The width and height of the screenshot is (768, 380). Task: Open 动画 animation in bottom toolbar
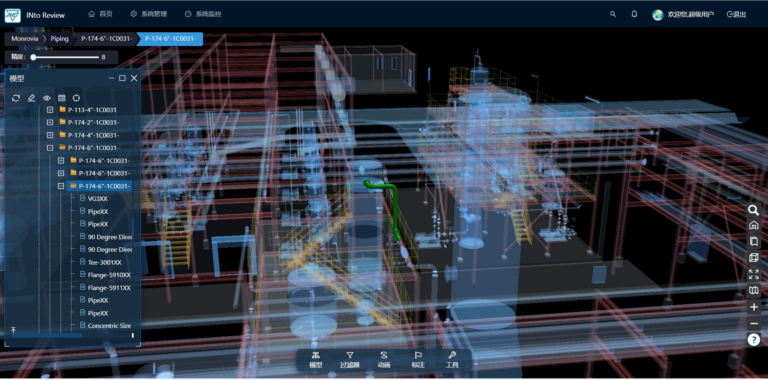[x=384, y=360]
